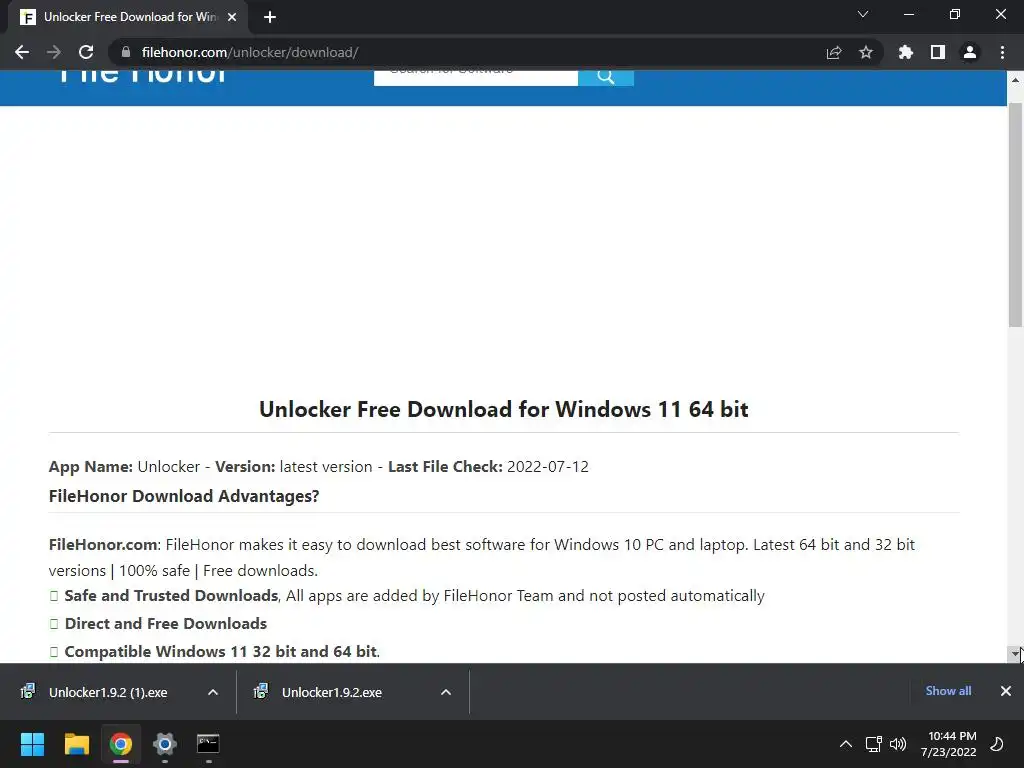The image size is (1024, 768).
Task: Click the heading Unlocker Free Download for Windows 11
Action: [x=504, y=409]
